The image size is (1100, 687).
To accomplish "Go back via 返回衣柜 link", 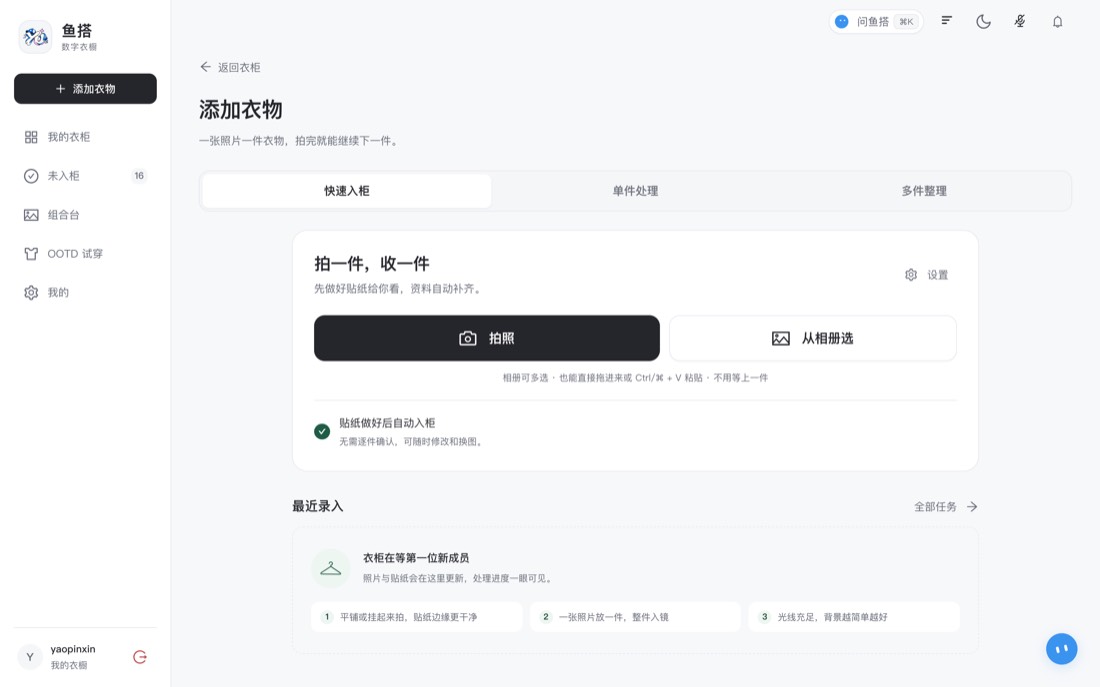I will pyautogui.click(x=230, y=67).
